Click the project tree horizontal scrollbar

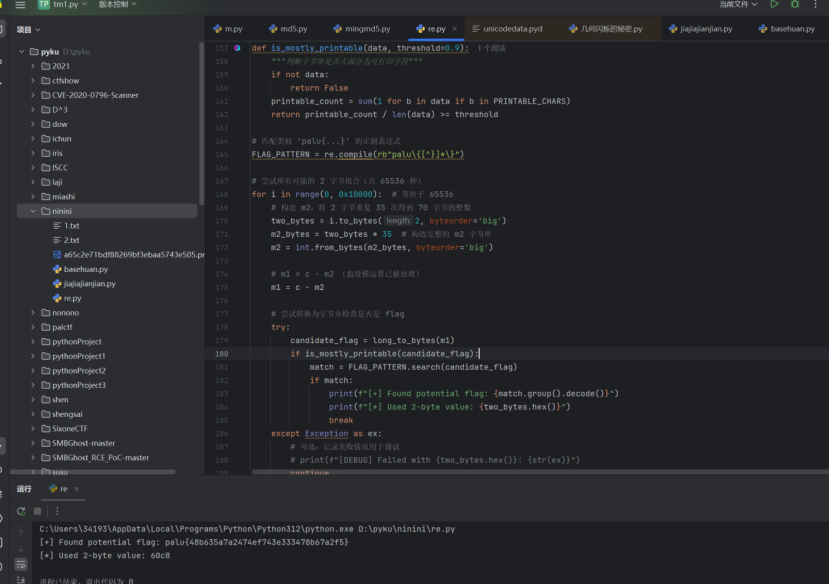(x=93, y=471)
